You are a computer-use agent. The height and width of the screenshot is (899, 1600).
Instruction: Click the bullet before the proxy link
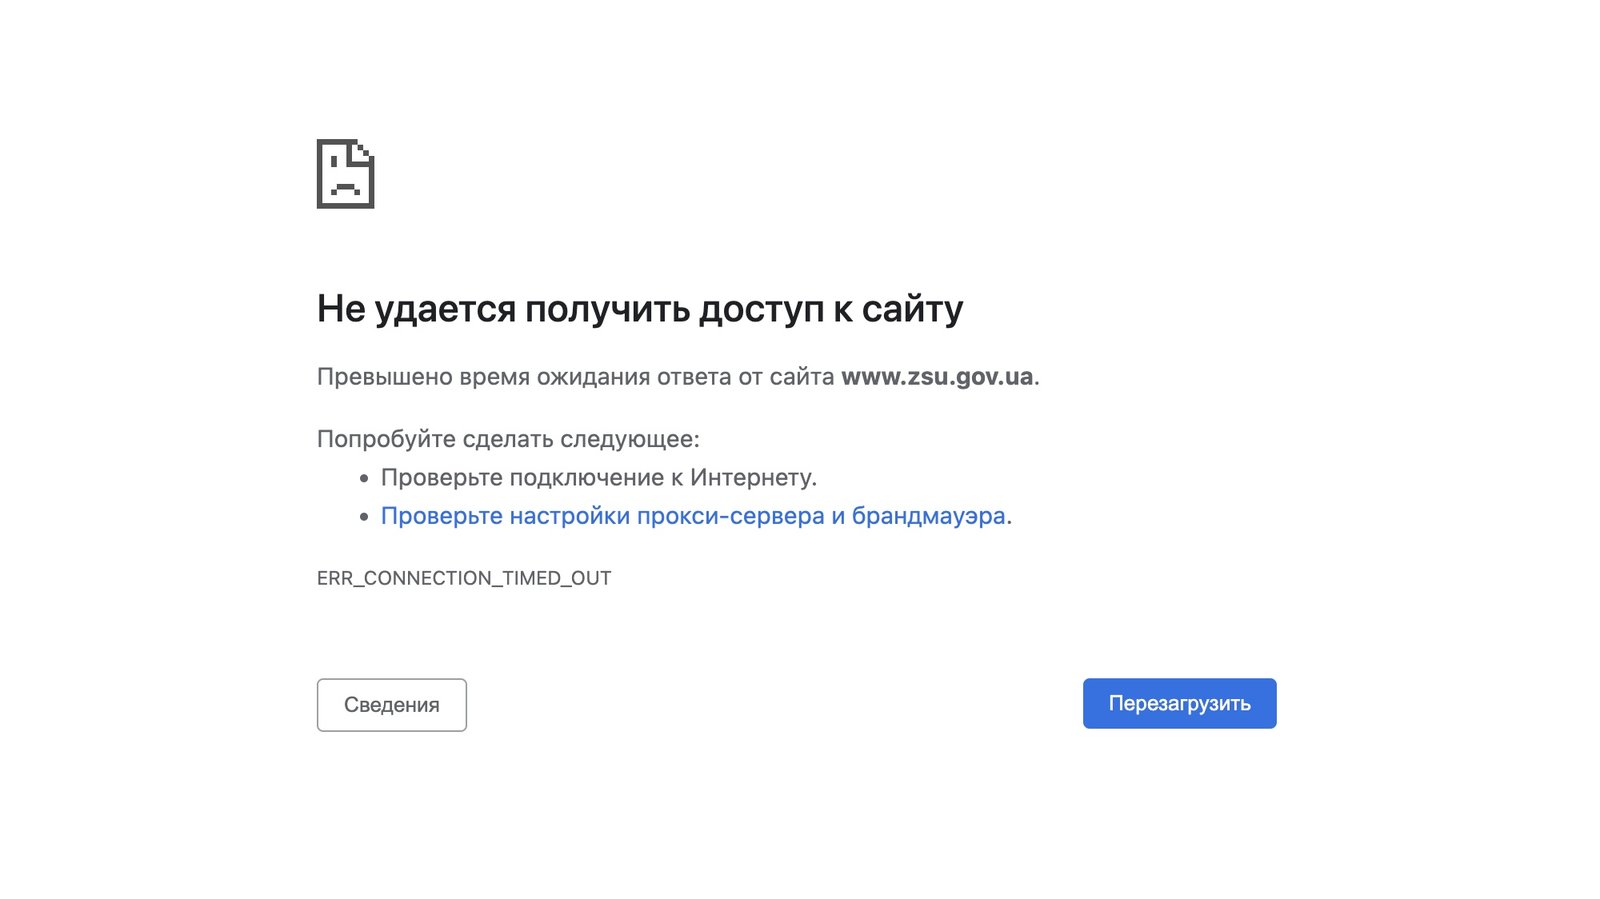[364, 517]
